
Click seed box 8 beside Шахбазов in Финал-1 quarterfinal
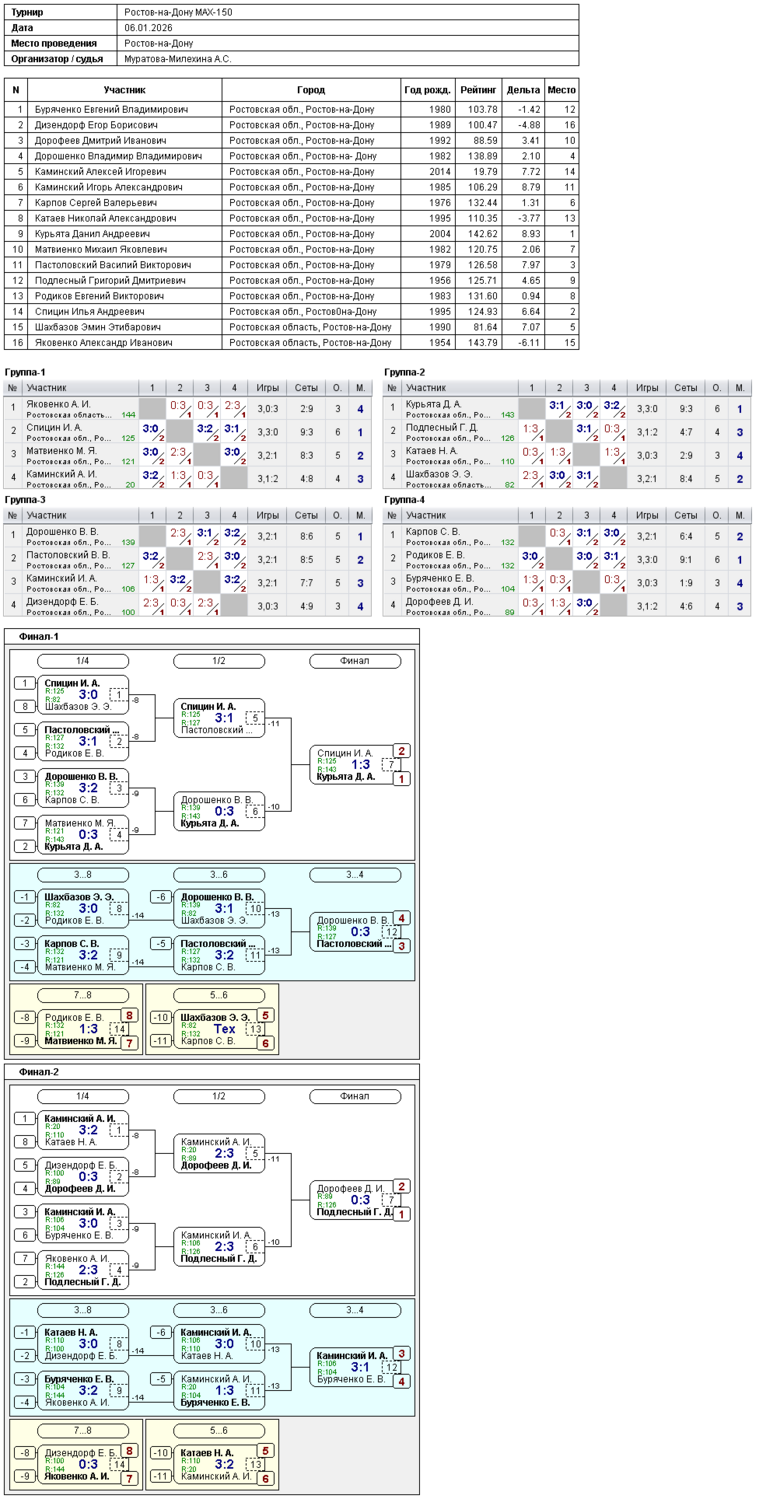pos(24,705)
